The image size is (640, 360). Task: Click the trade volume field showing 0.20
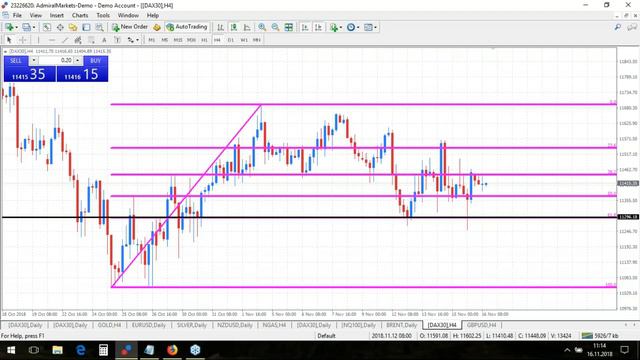click(56, 60)
